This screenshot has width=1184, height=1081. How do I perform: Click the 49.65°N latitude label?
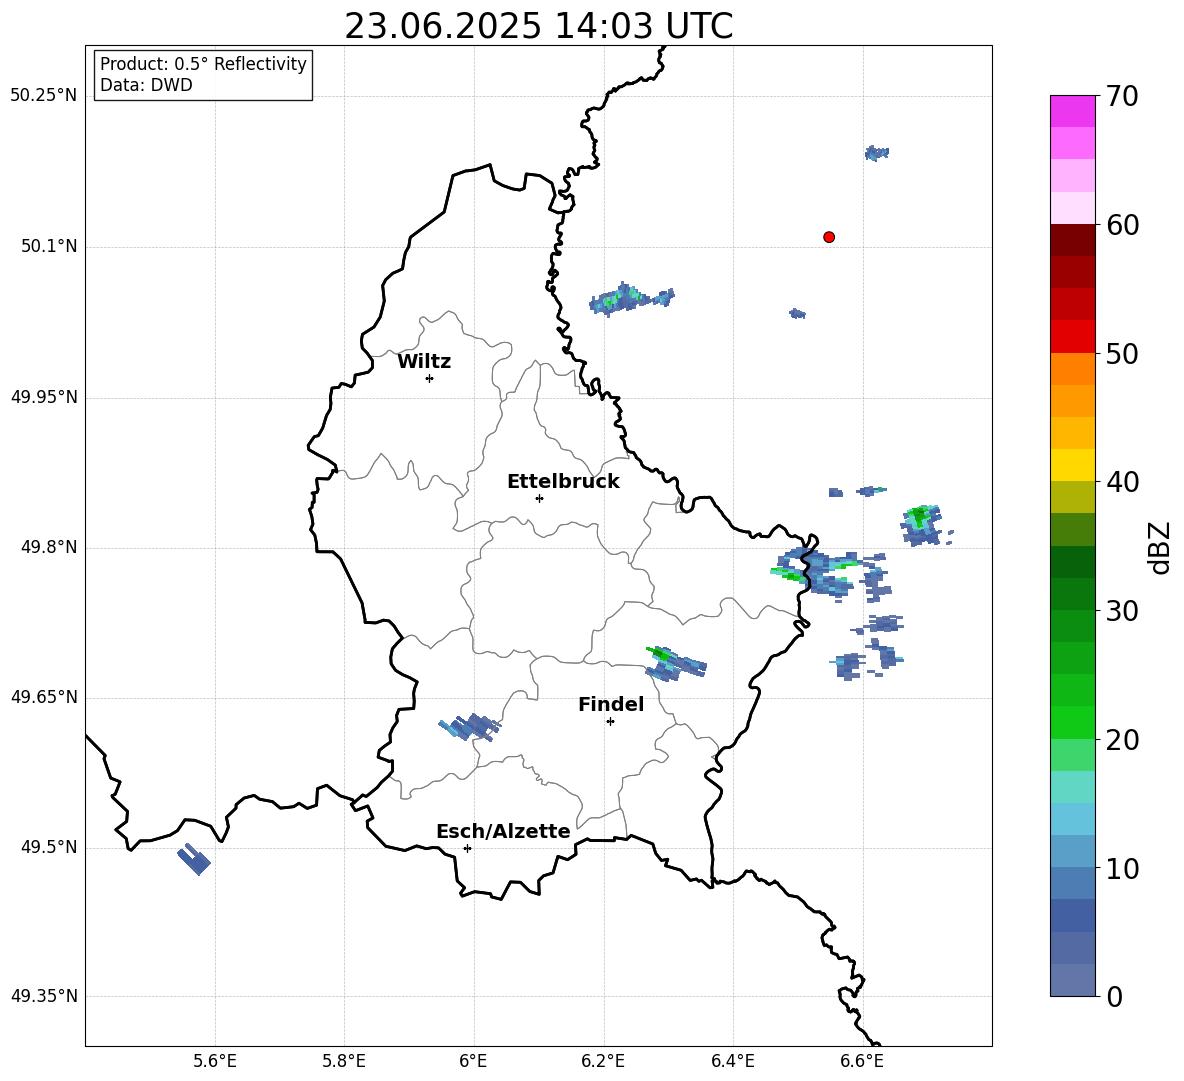coord(44,697)
